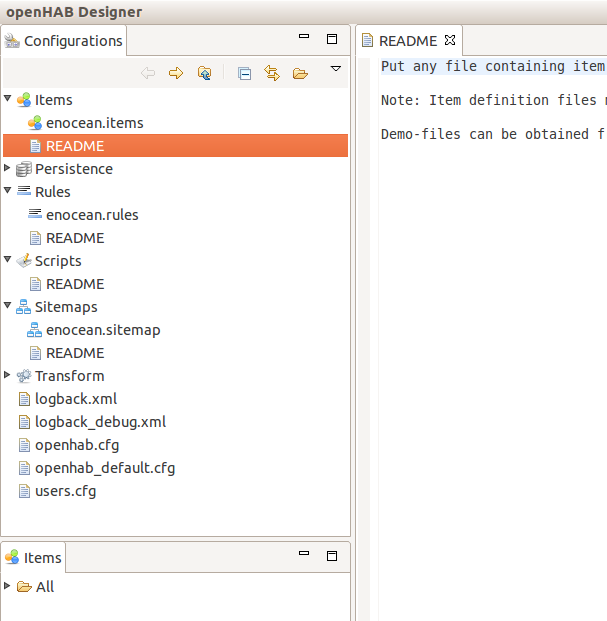Click the Scripts folder icon
The image size is (607, 621).
point(24,261)
